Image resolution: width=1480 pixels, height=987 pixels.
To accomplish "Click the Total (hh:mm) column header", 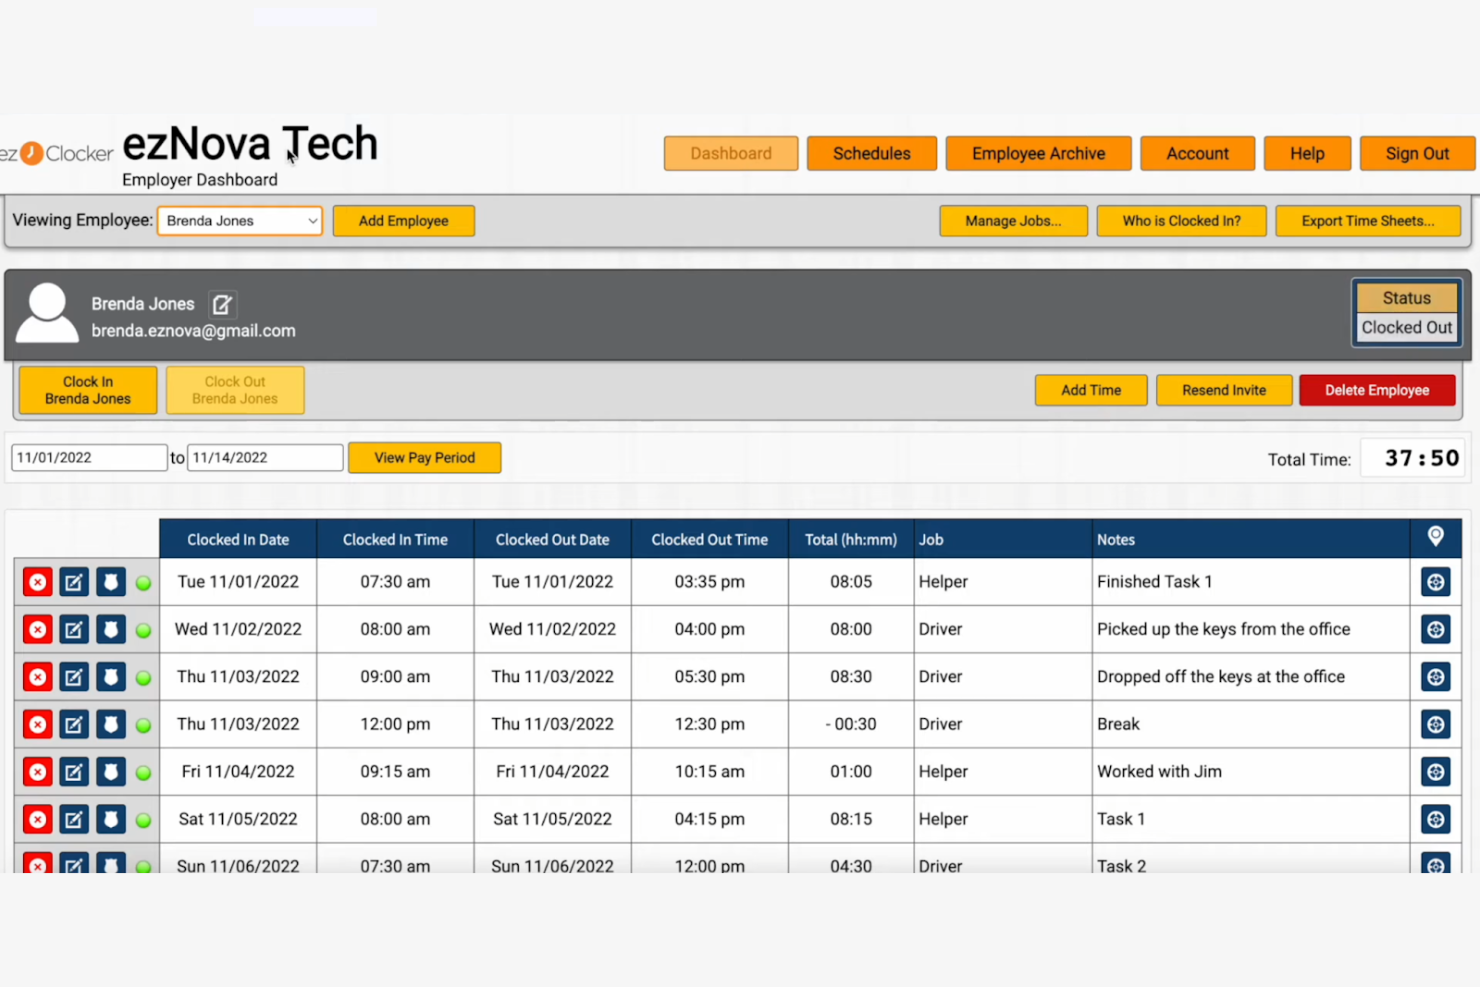I will tap(851, 540).
